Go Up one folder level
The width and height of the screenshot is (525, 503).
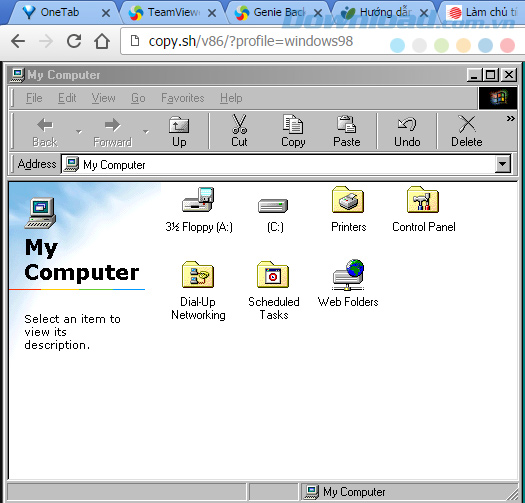pyautogui.click(x=179, y=132)
